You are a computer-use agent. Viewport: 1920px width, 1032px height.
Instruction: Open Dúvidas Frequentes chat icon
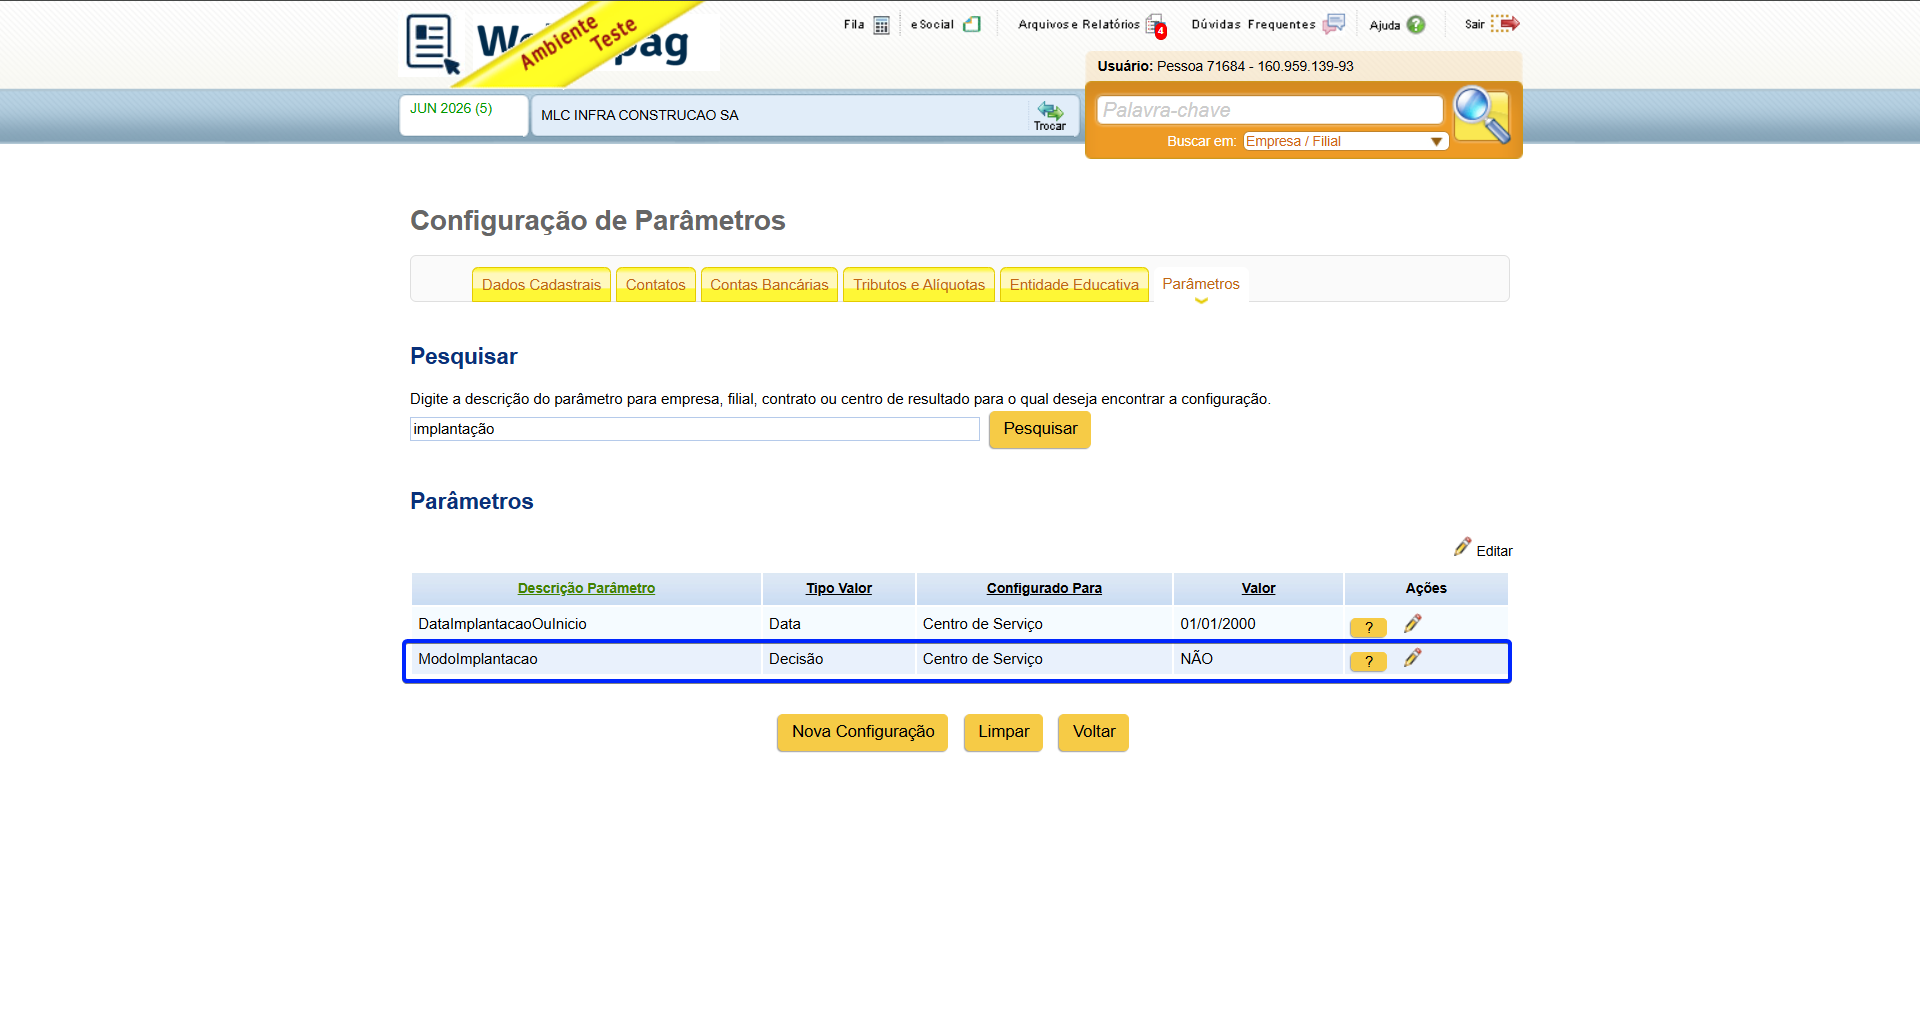pos(1334,24)
